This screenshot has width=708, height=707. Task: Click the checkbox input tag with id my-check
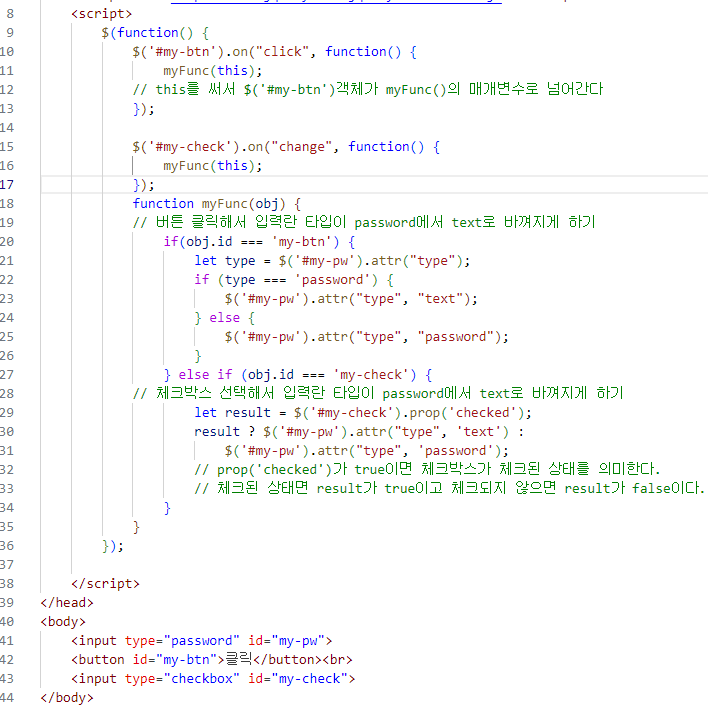point(213,679)
